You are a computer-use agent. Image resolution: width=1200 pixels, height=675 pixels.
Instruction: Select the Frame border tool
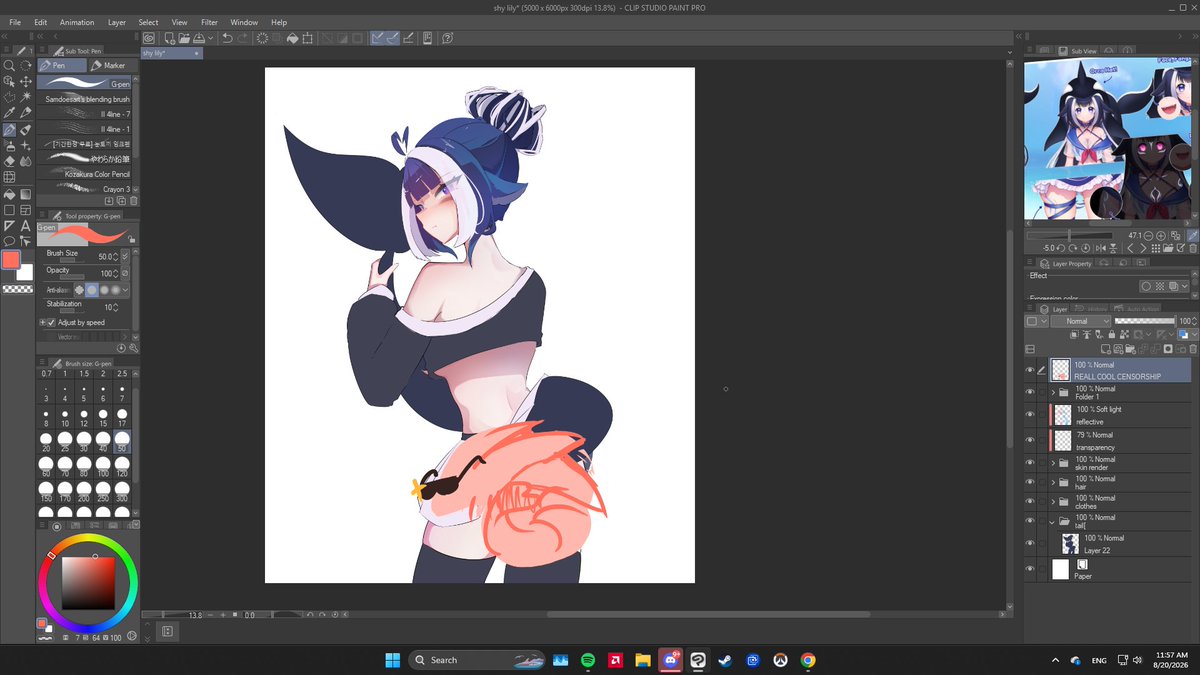[x=26, y=210]
